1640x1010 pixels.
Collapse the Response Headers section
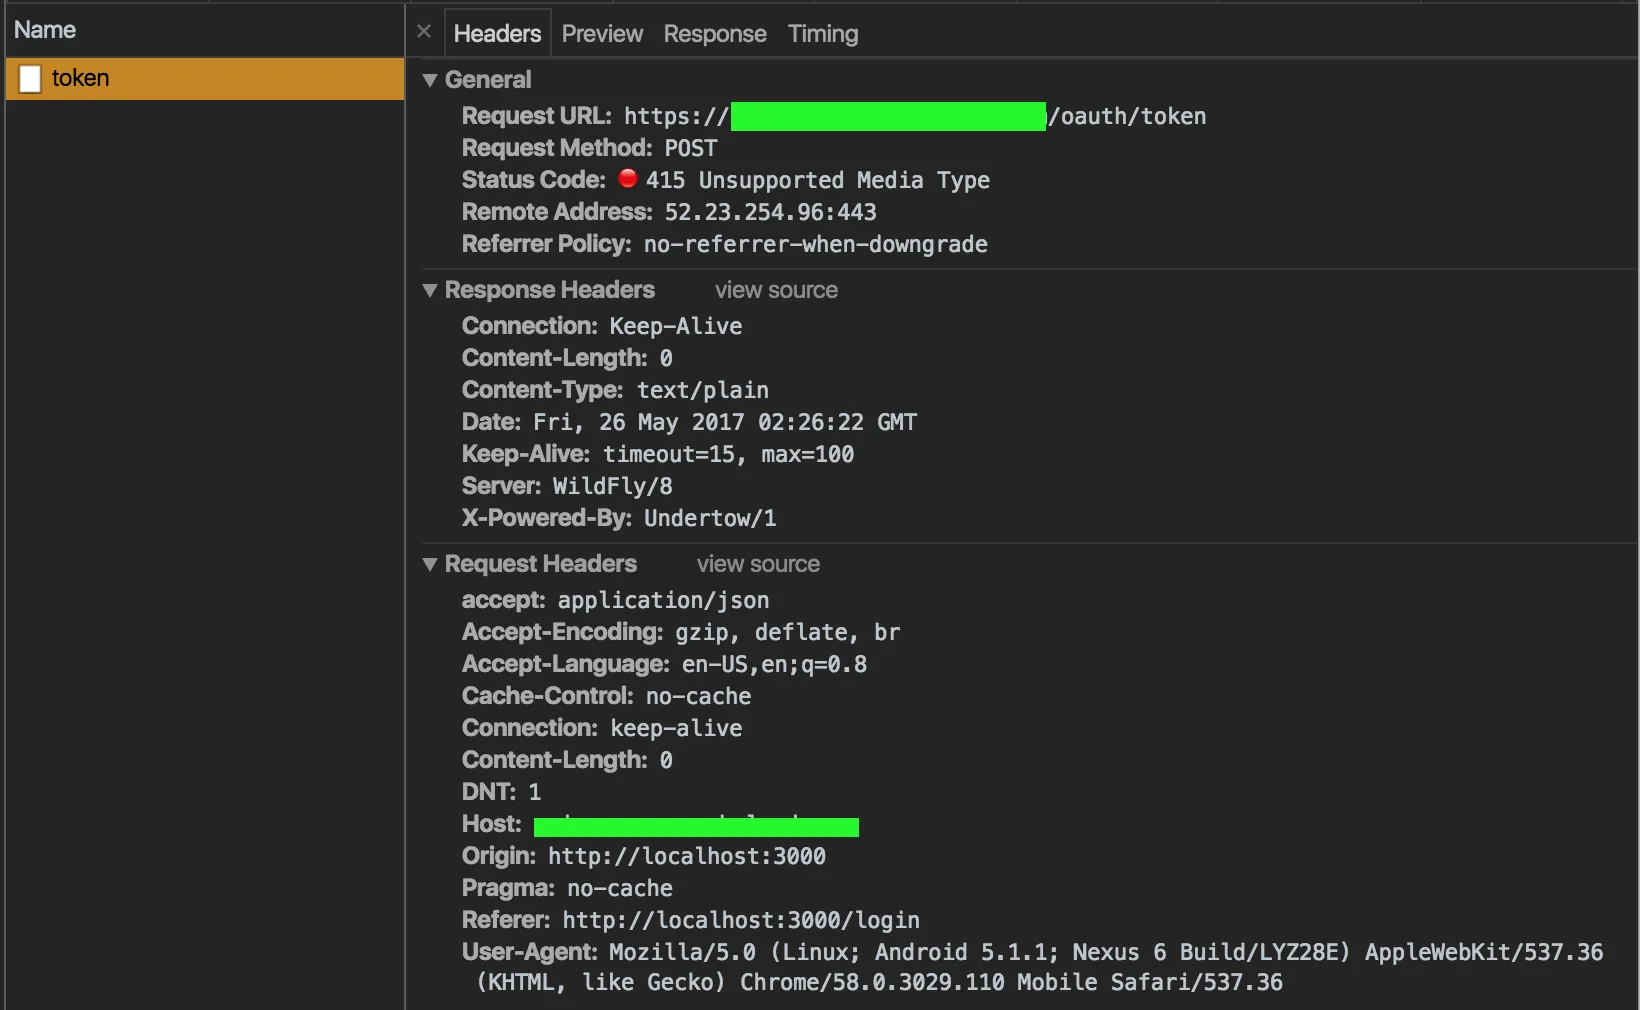(431, 290)
